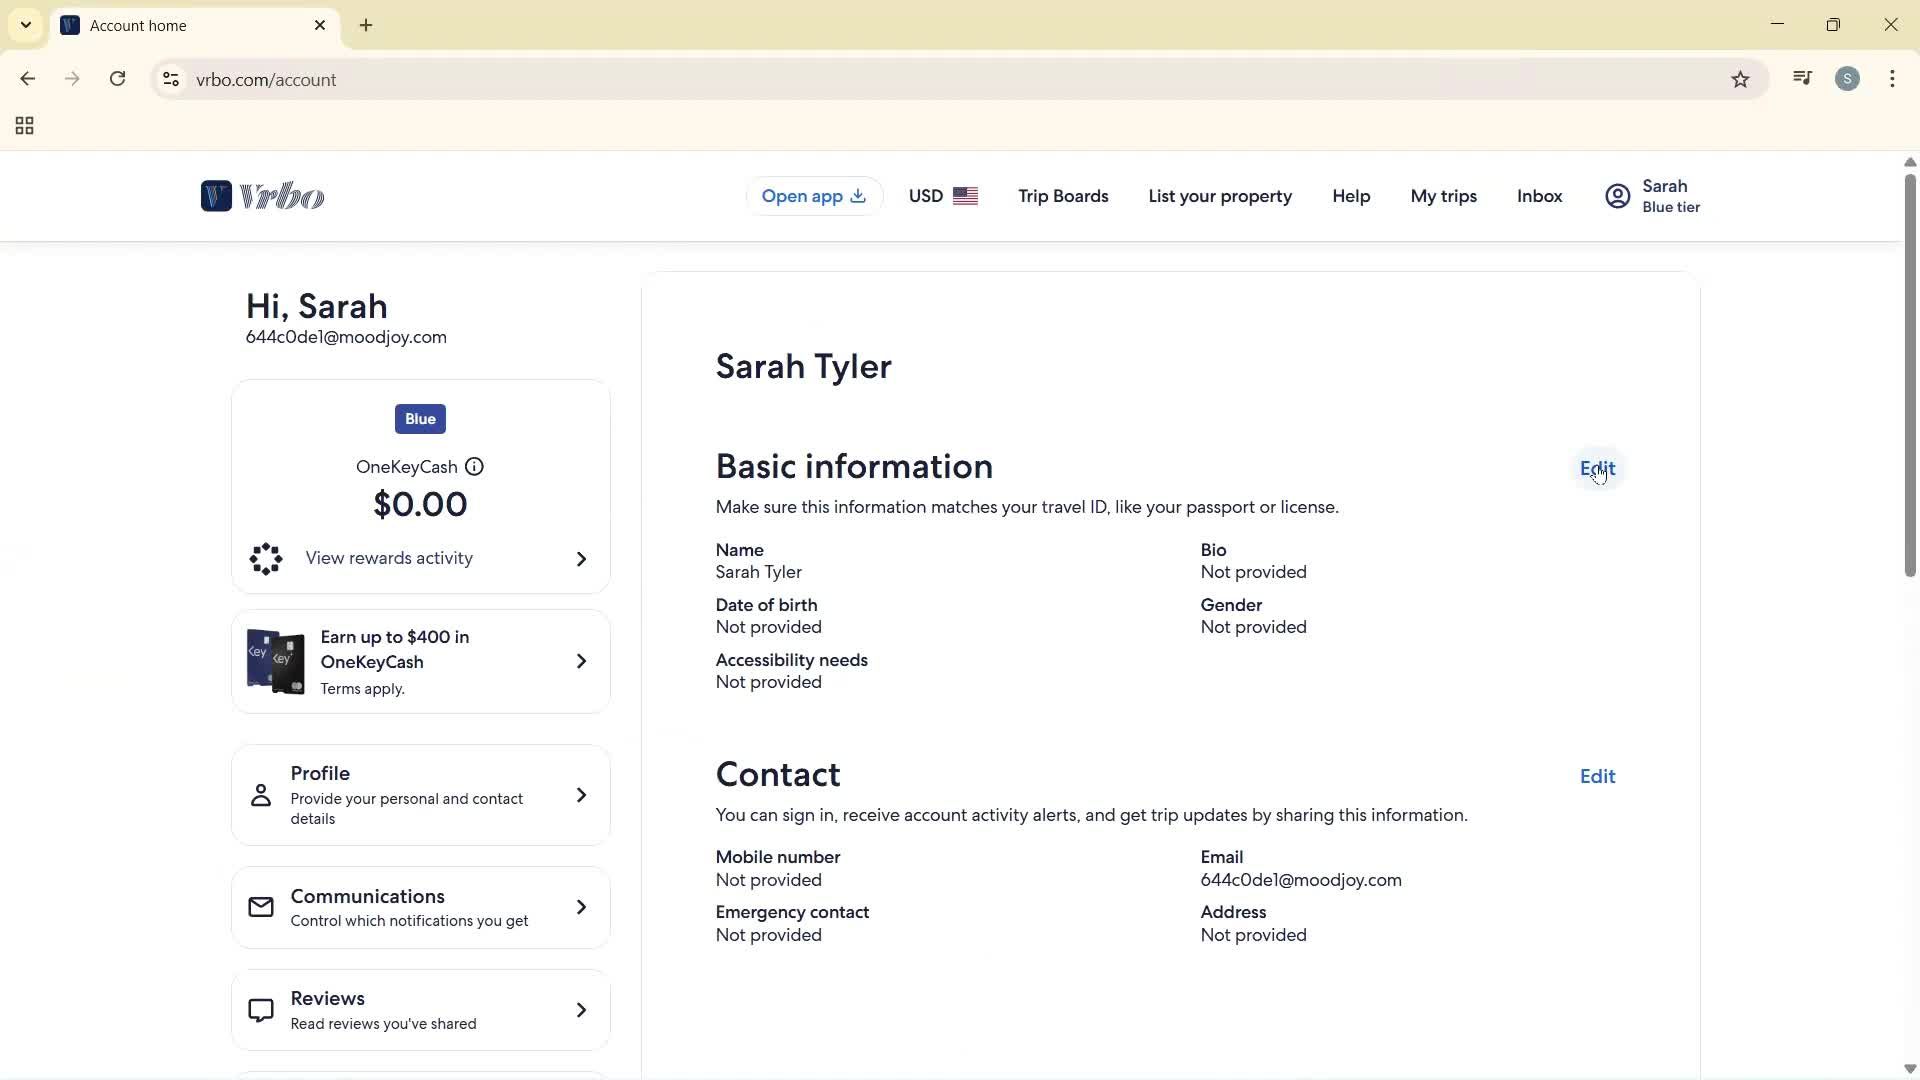The image size is (1920, 1080).
Task: Reload the page
Action: coord(118,79)
